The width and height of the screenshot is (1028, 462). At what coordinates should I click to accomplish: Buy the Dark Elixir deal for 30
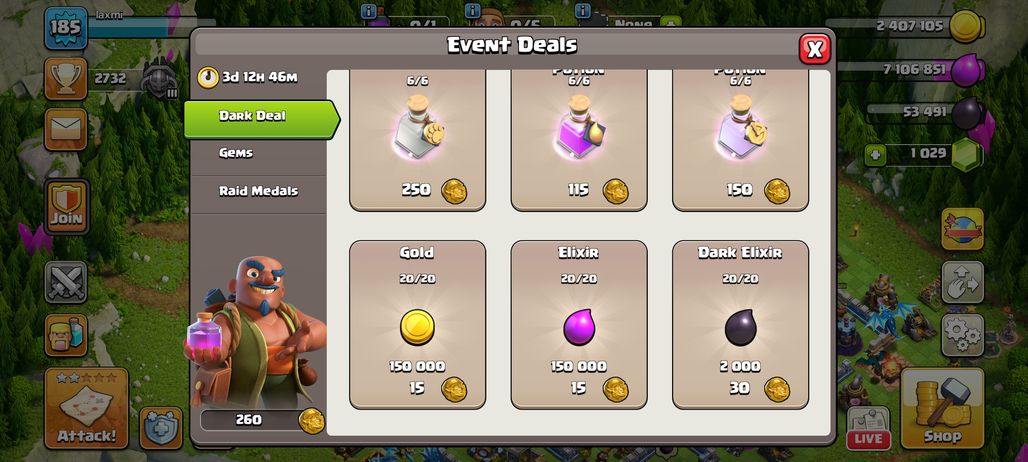click(x=741, y=324)
